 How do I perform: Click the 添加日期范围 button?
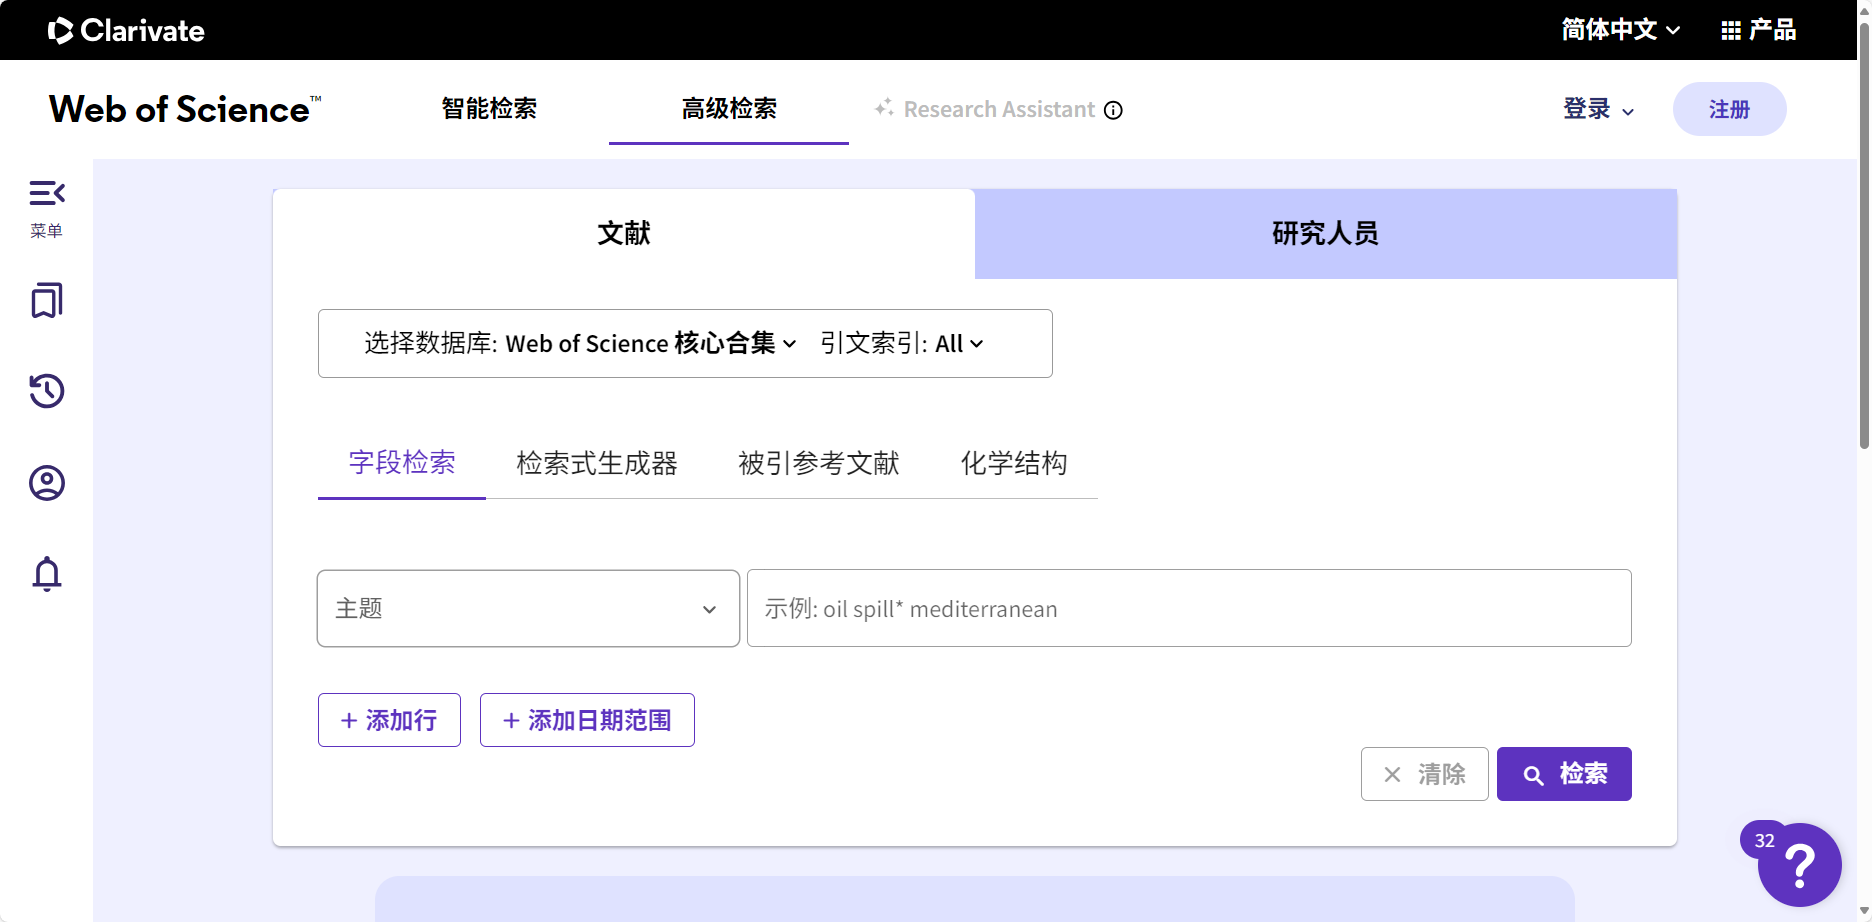pos(587,720)
